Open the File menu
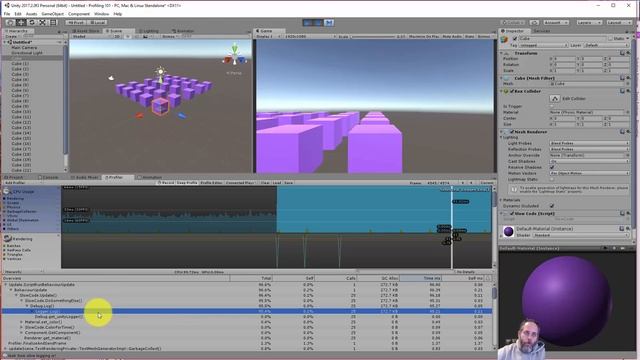Image resolution: width=640 pixels, height=360 pixels. [7, 14]
